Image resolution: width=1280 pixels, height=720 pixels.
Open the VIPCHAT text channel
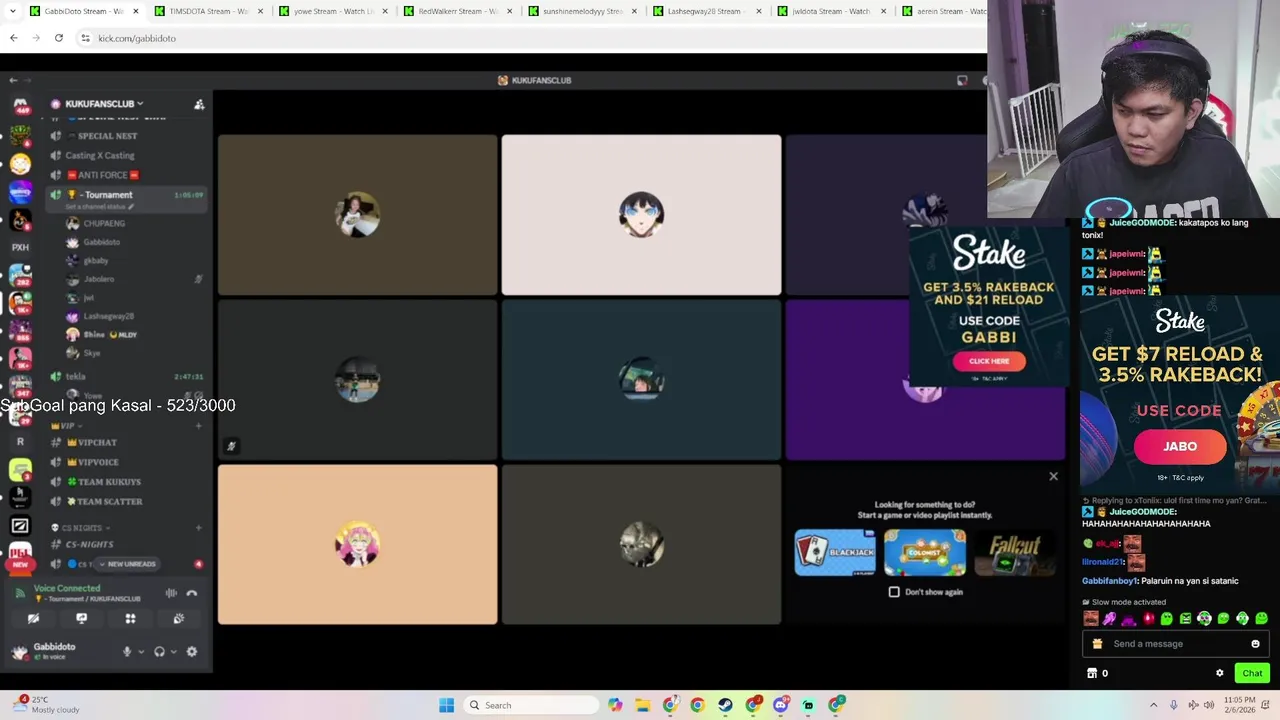tap(128, 442)
